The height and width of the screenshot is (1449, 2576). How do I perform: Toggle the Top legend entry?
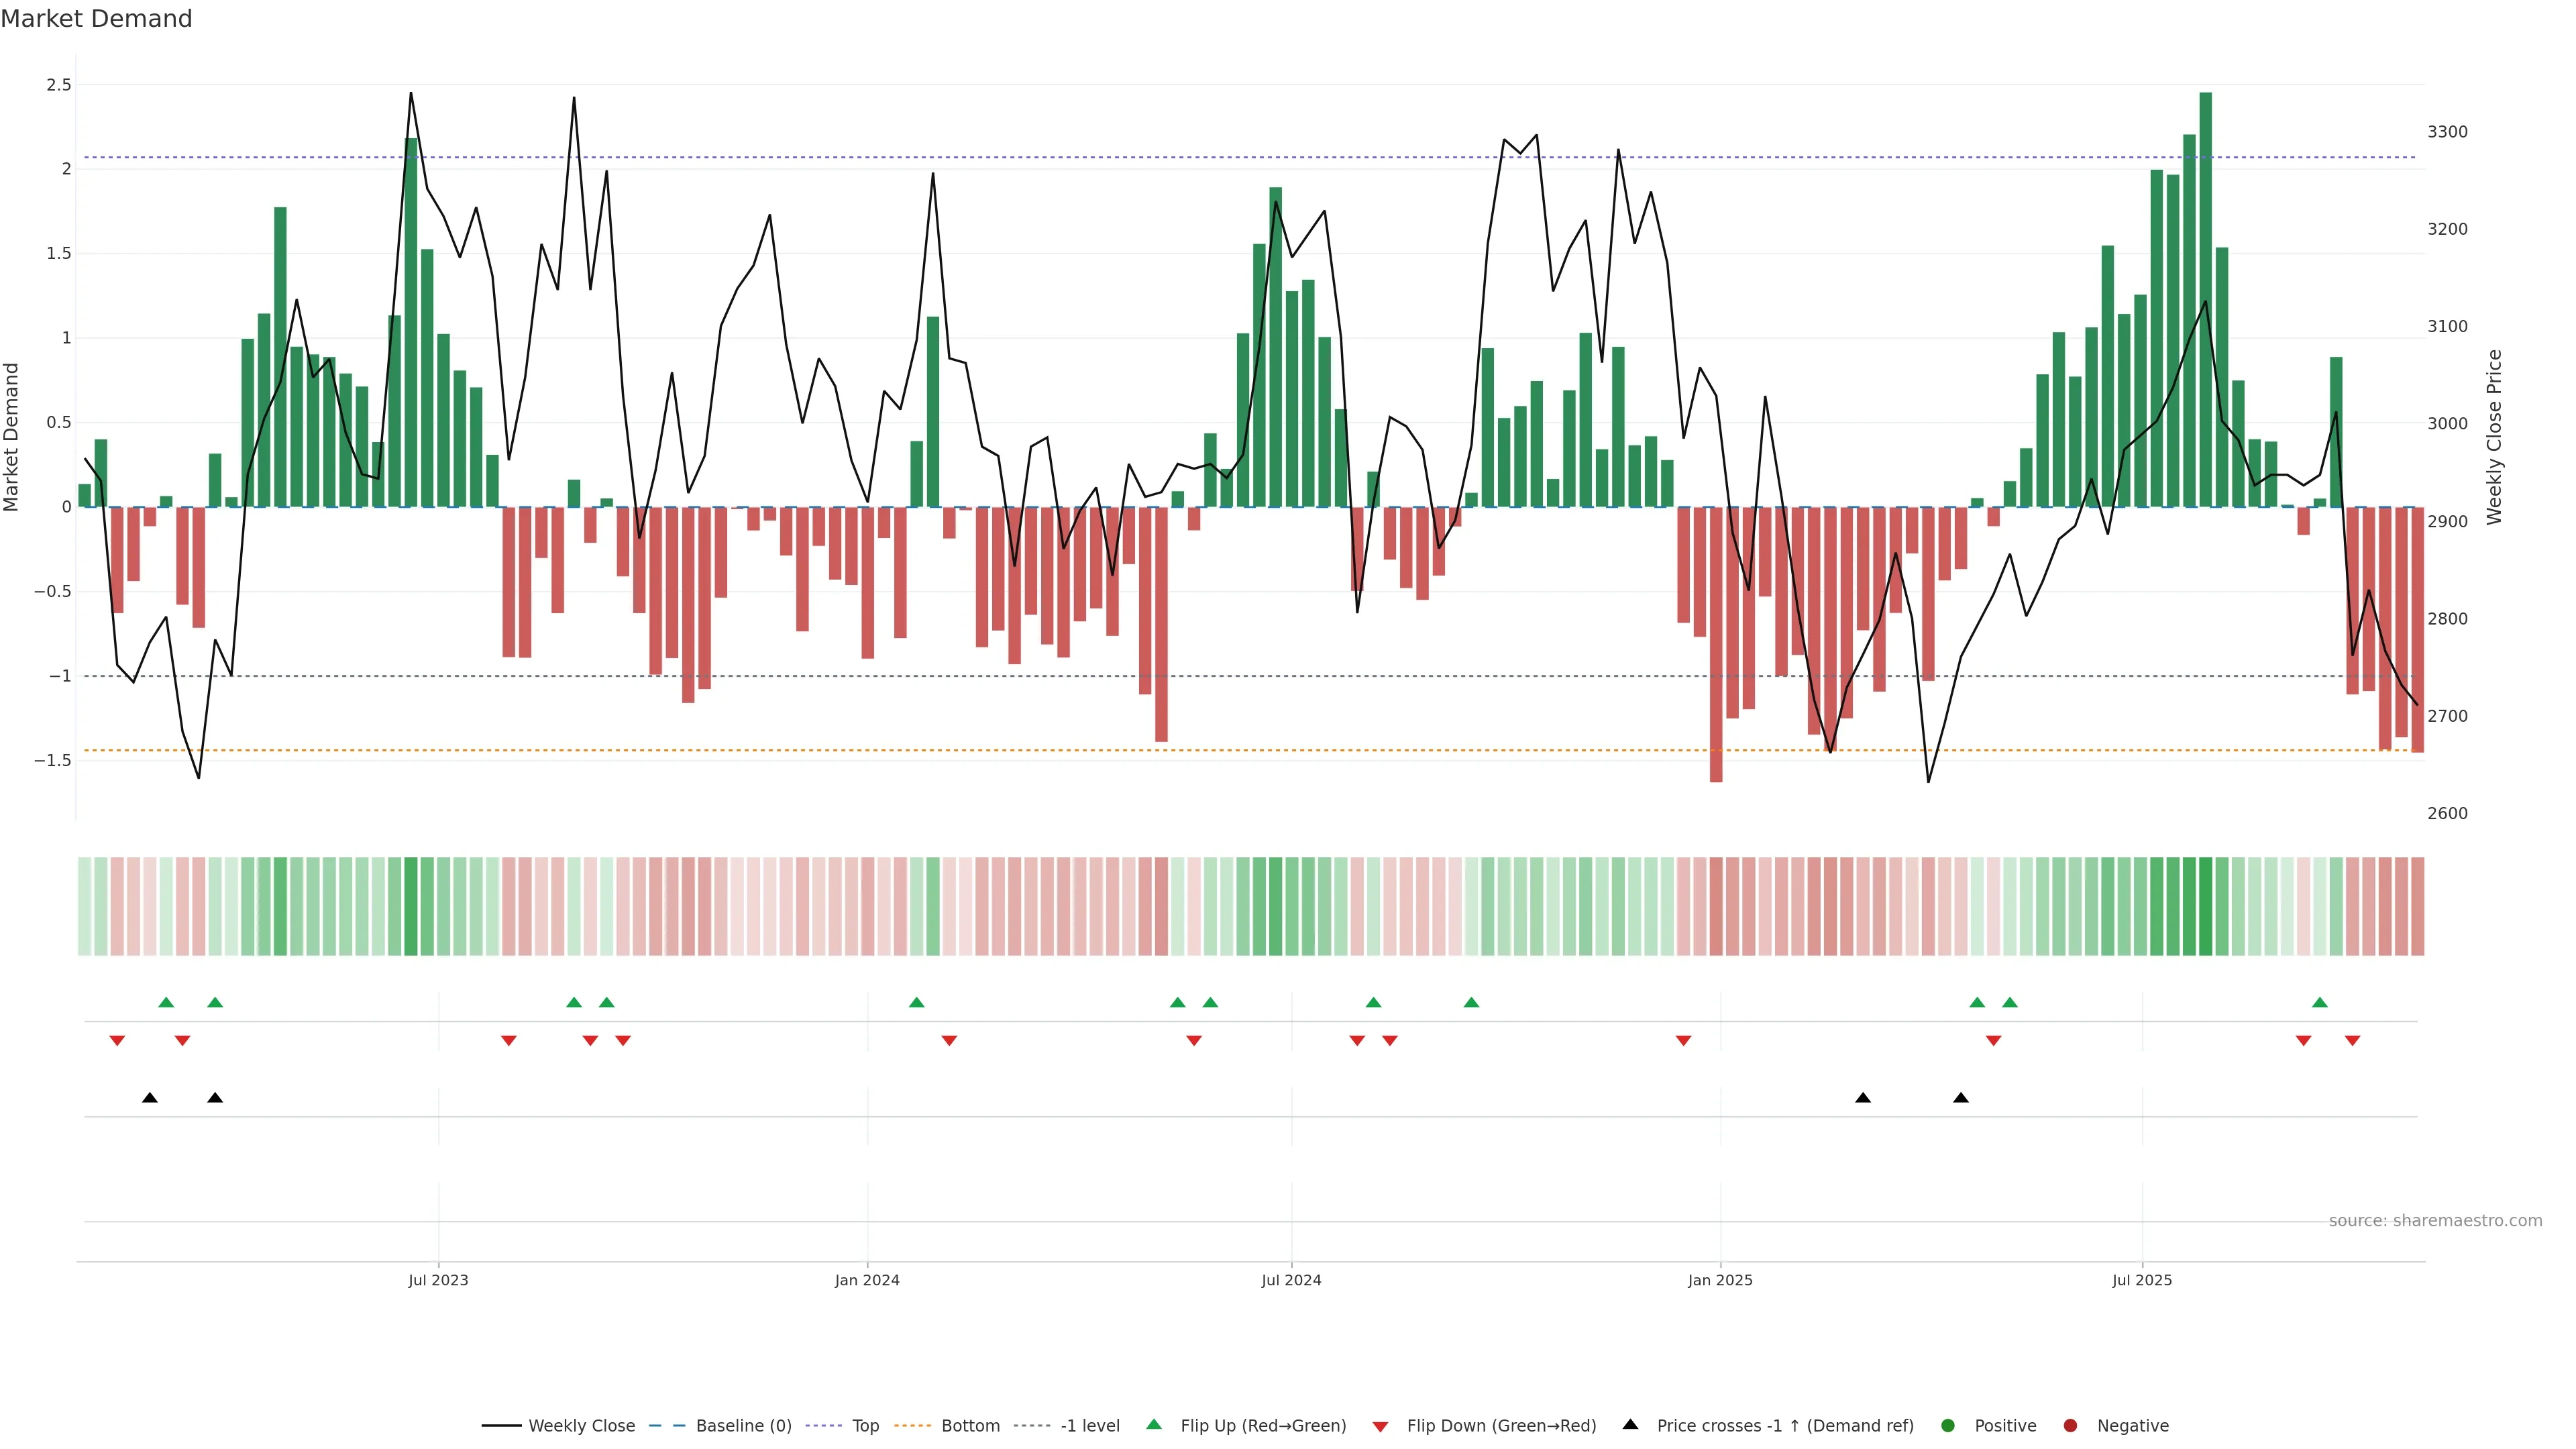tap(865, 1425)
